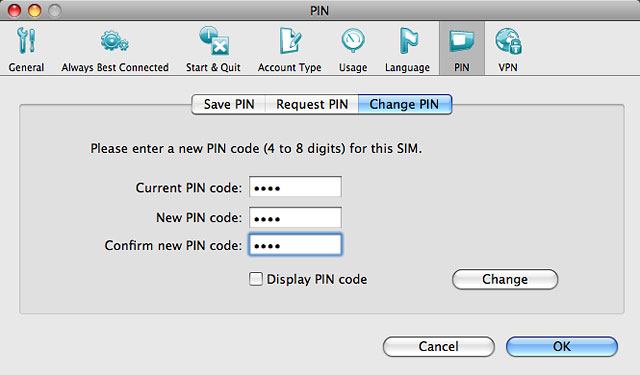Open the Usage gauge icon
The image size is (640, 375).
point(353,41)
